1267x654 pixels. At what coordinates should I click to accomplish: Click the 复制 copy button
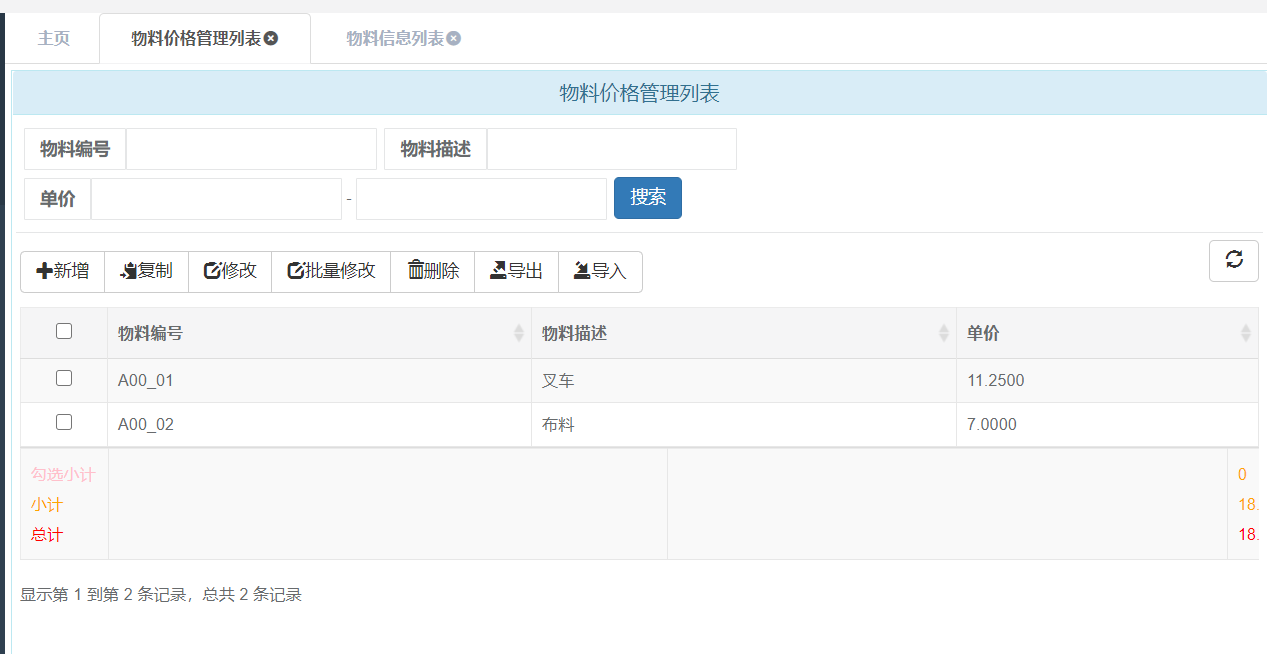pyautogui.click(x=146, y=271)
